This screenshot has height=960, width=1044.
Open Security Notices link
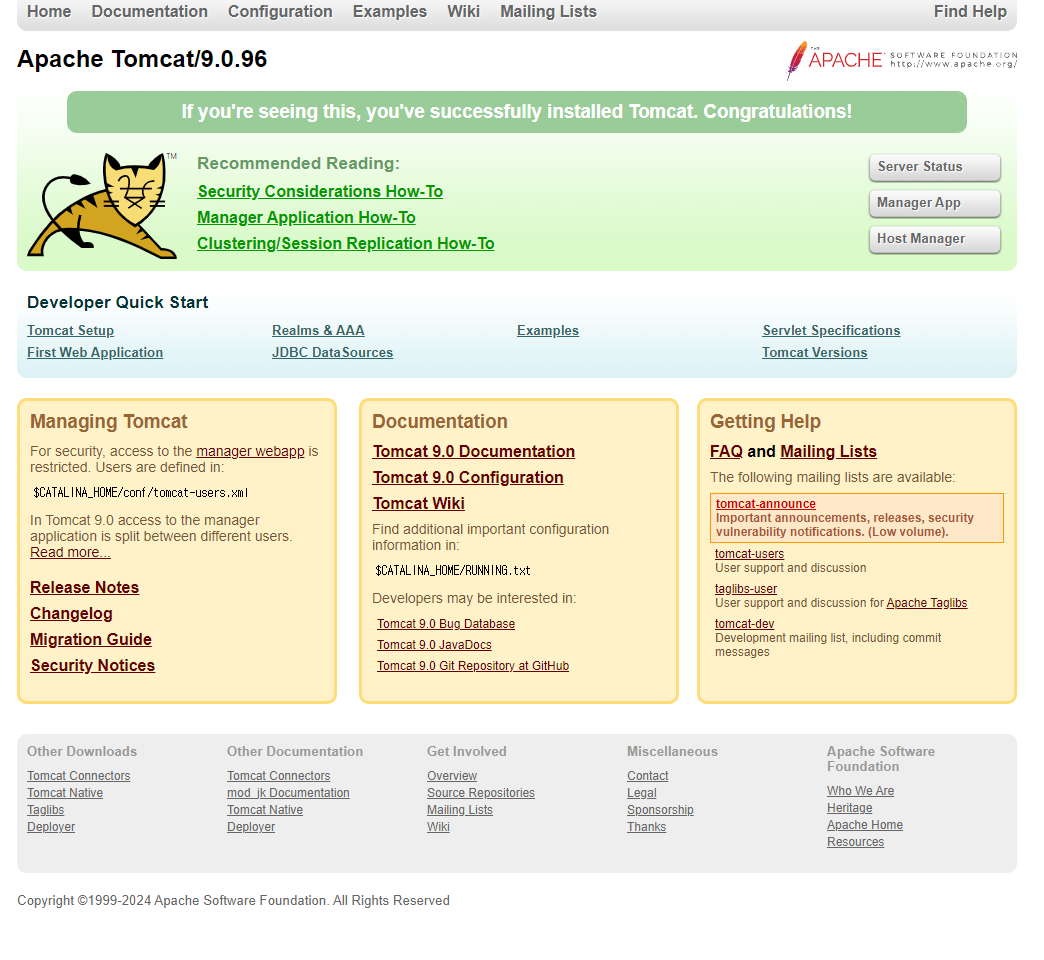93,666
